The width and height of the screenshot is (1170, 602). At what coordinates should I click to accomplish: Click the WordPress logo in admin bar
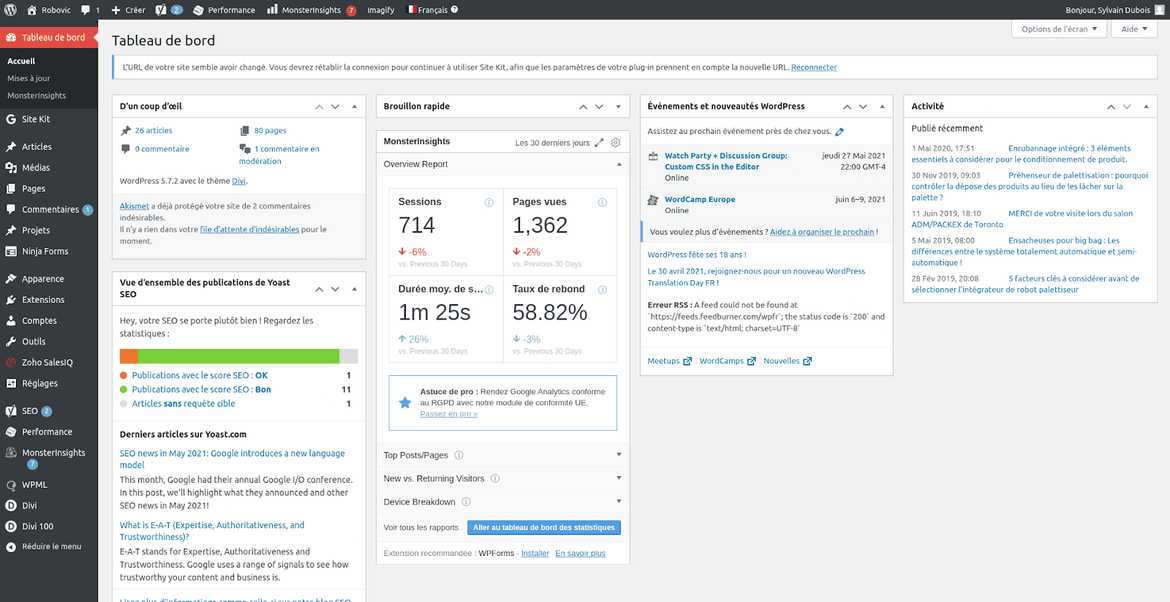tap(11, 9)
